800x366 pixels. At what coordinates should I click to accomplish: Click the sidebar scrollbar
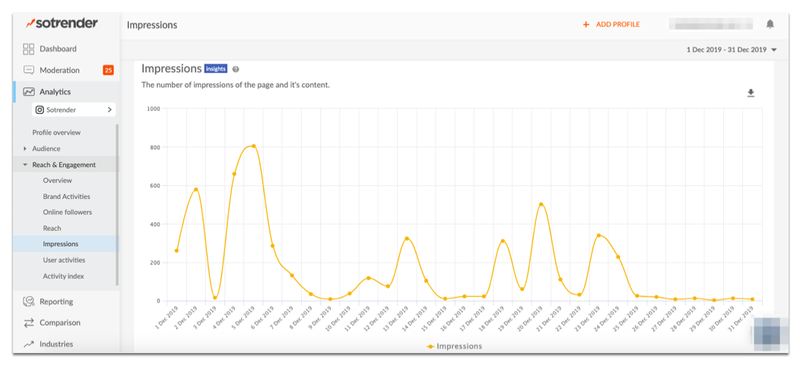point(117,204)
